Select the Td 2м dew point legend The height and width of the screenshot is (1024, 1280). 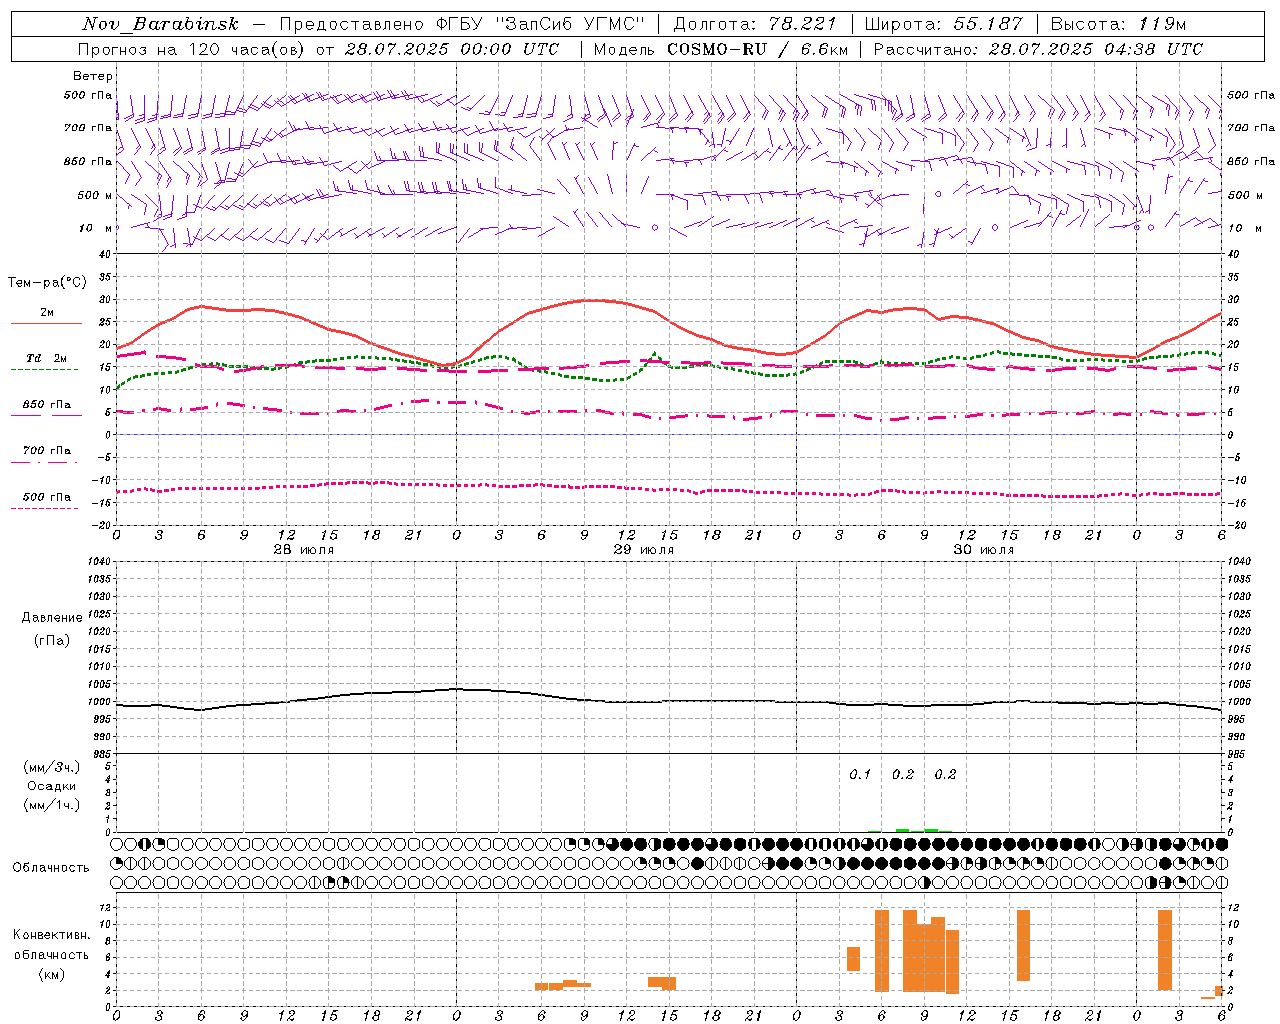[x=46, y=358]
